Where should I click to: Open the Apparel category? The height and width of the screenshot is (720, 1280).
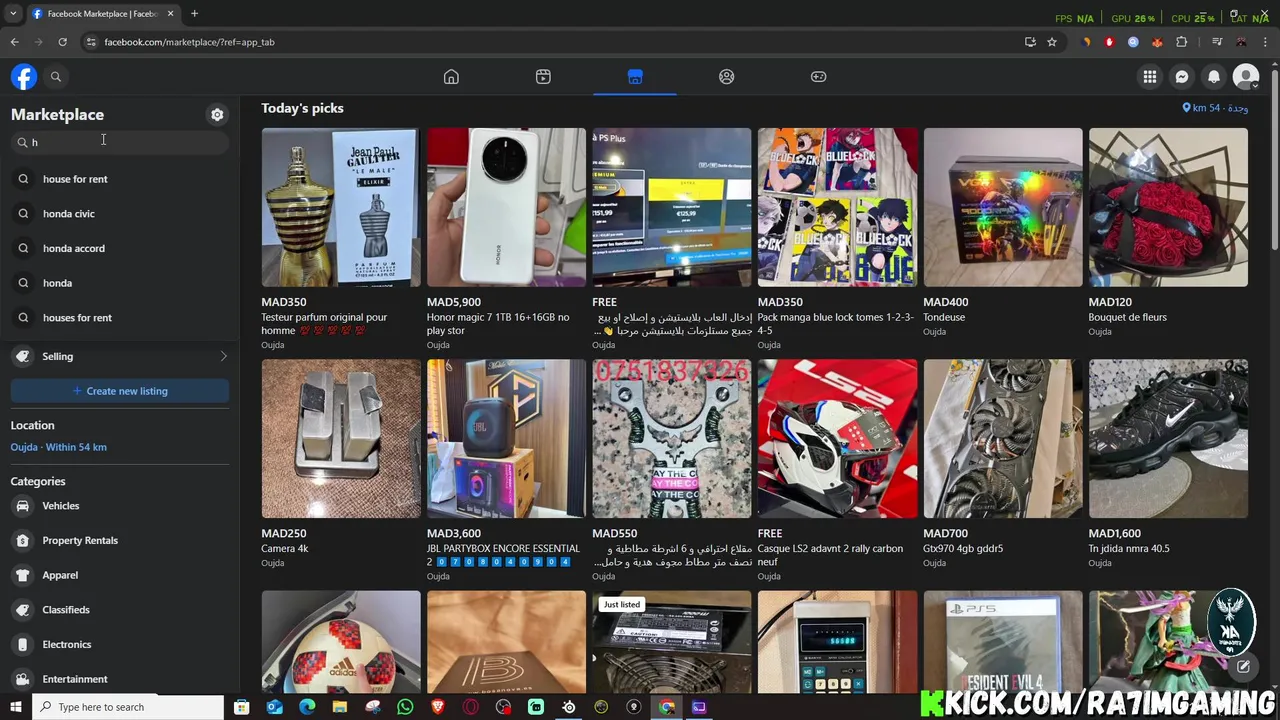pos(120,575)
